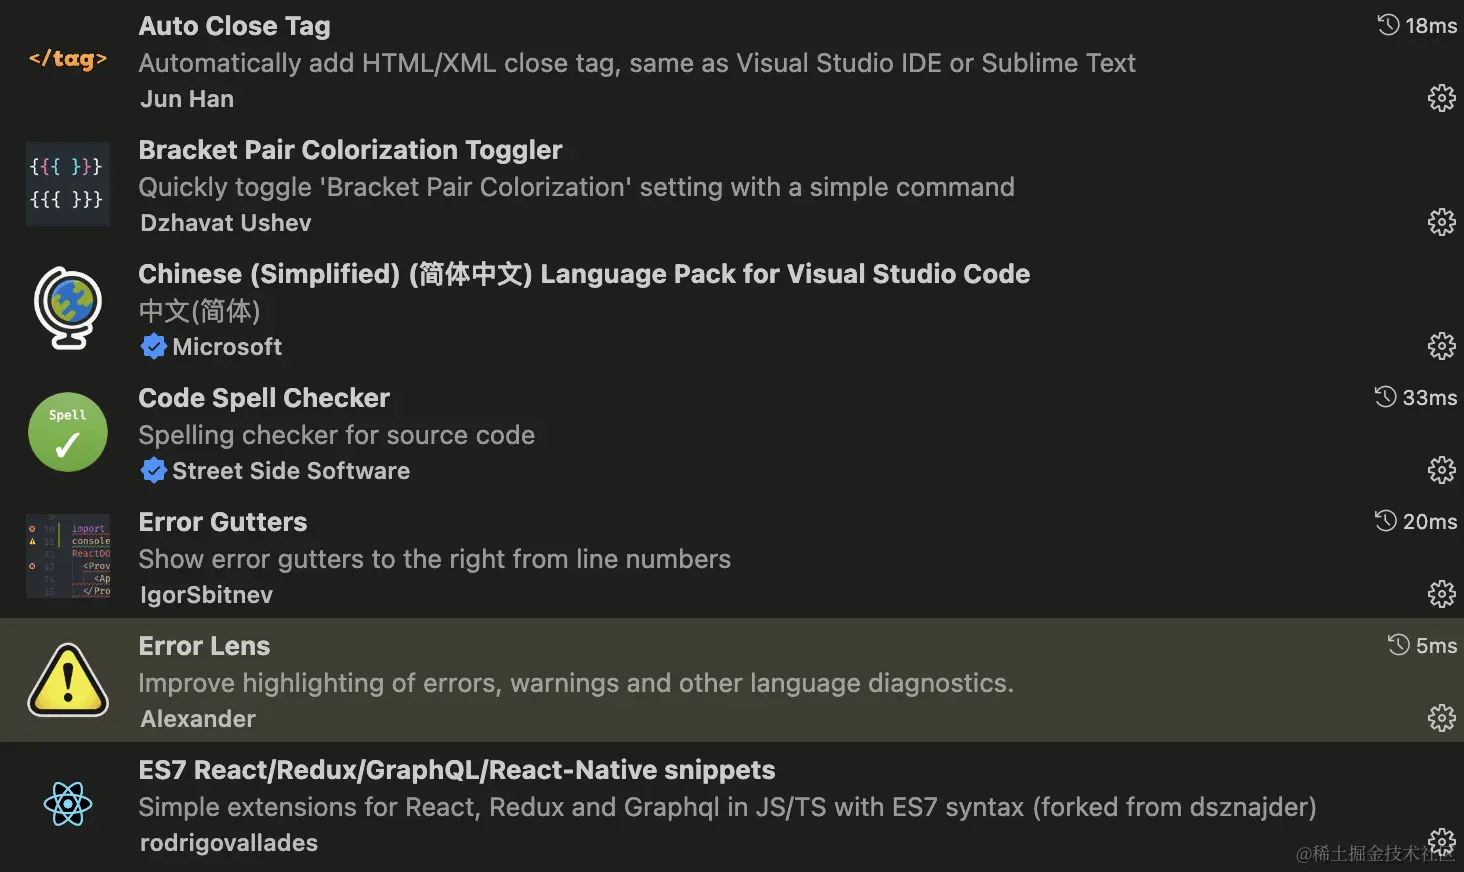Click the Auto Close Tag extension icon
Screen dimensions: 1464x872
[68, 60]
